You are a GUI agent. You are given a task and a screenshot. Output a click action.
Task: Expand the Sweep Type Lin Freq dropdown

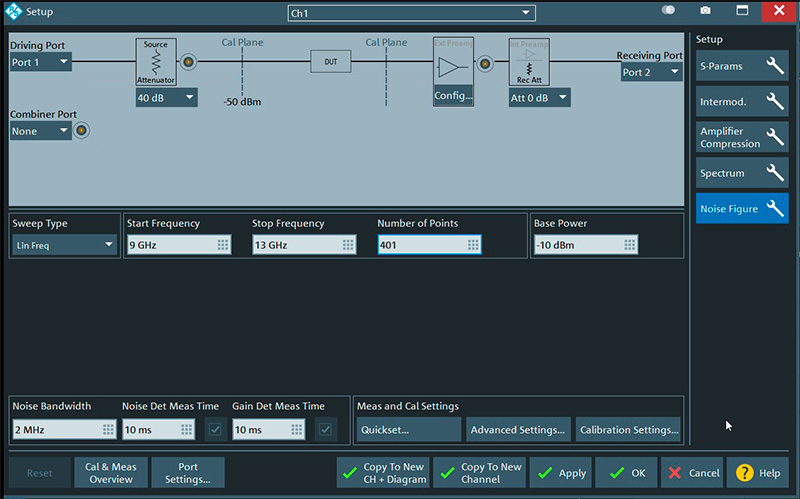click(x=66, y=245)
